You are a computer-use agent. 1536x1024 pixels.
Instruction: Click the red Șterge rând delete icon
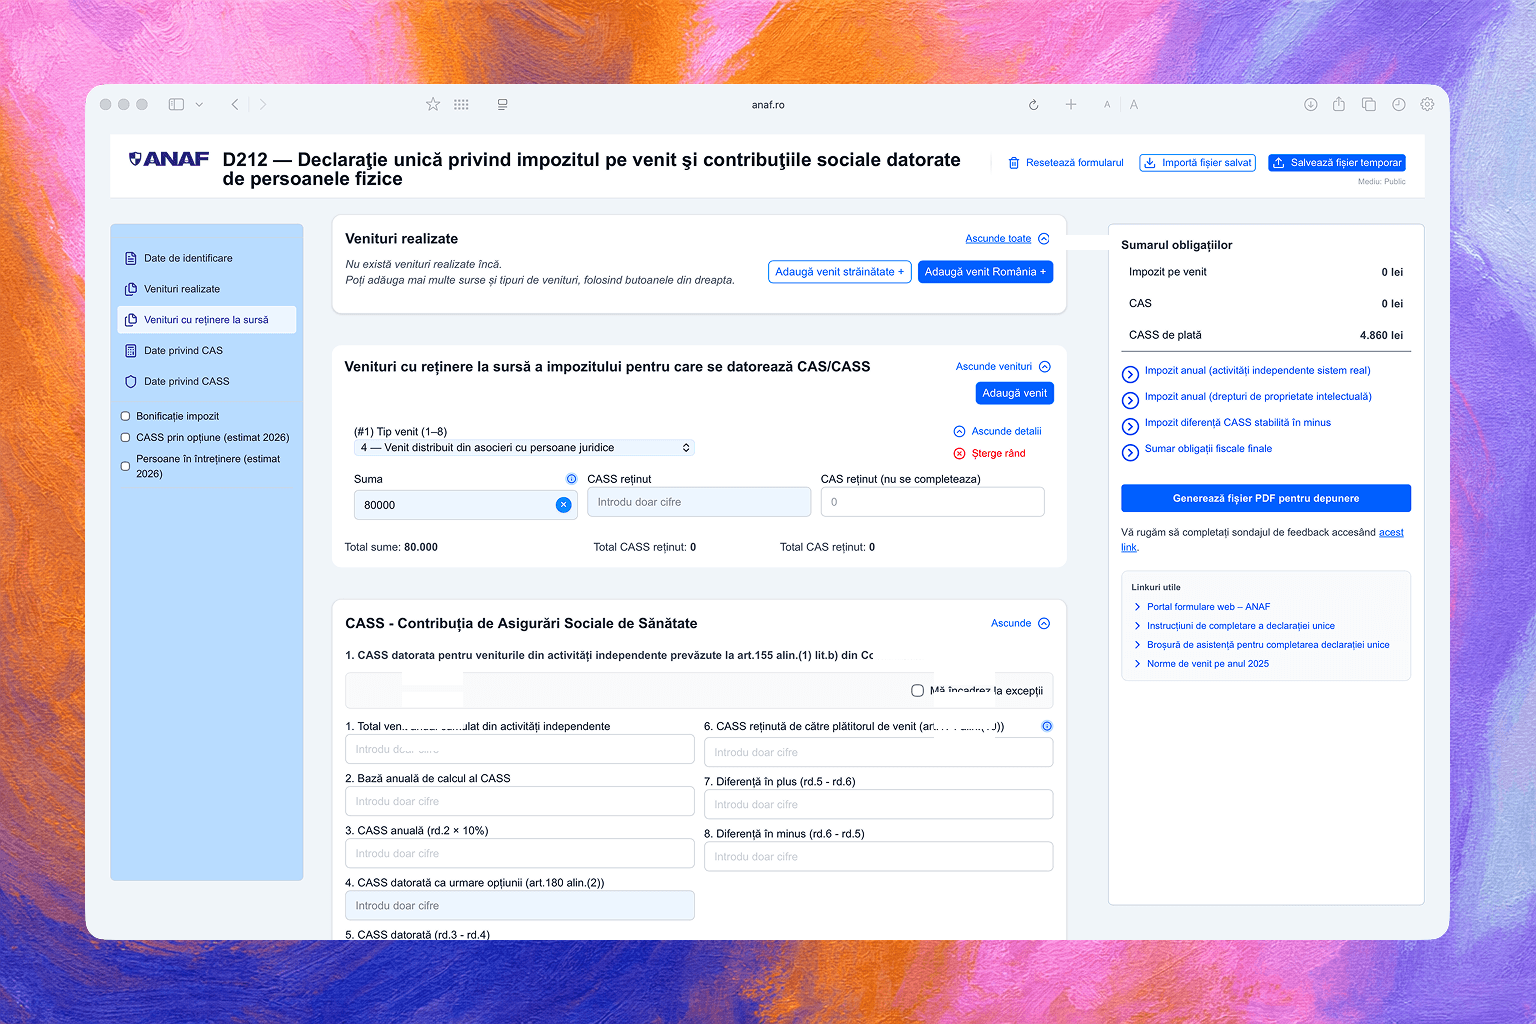pos(959,453)
